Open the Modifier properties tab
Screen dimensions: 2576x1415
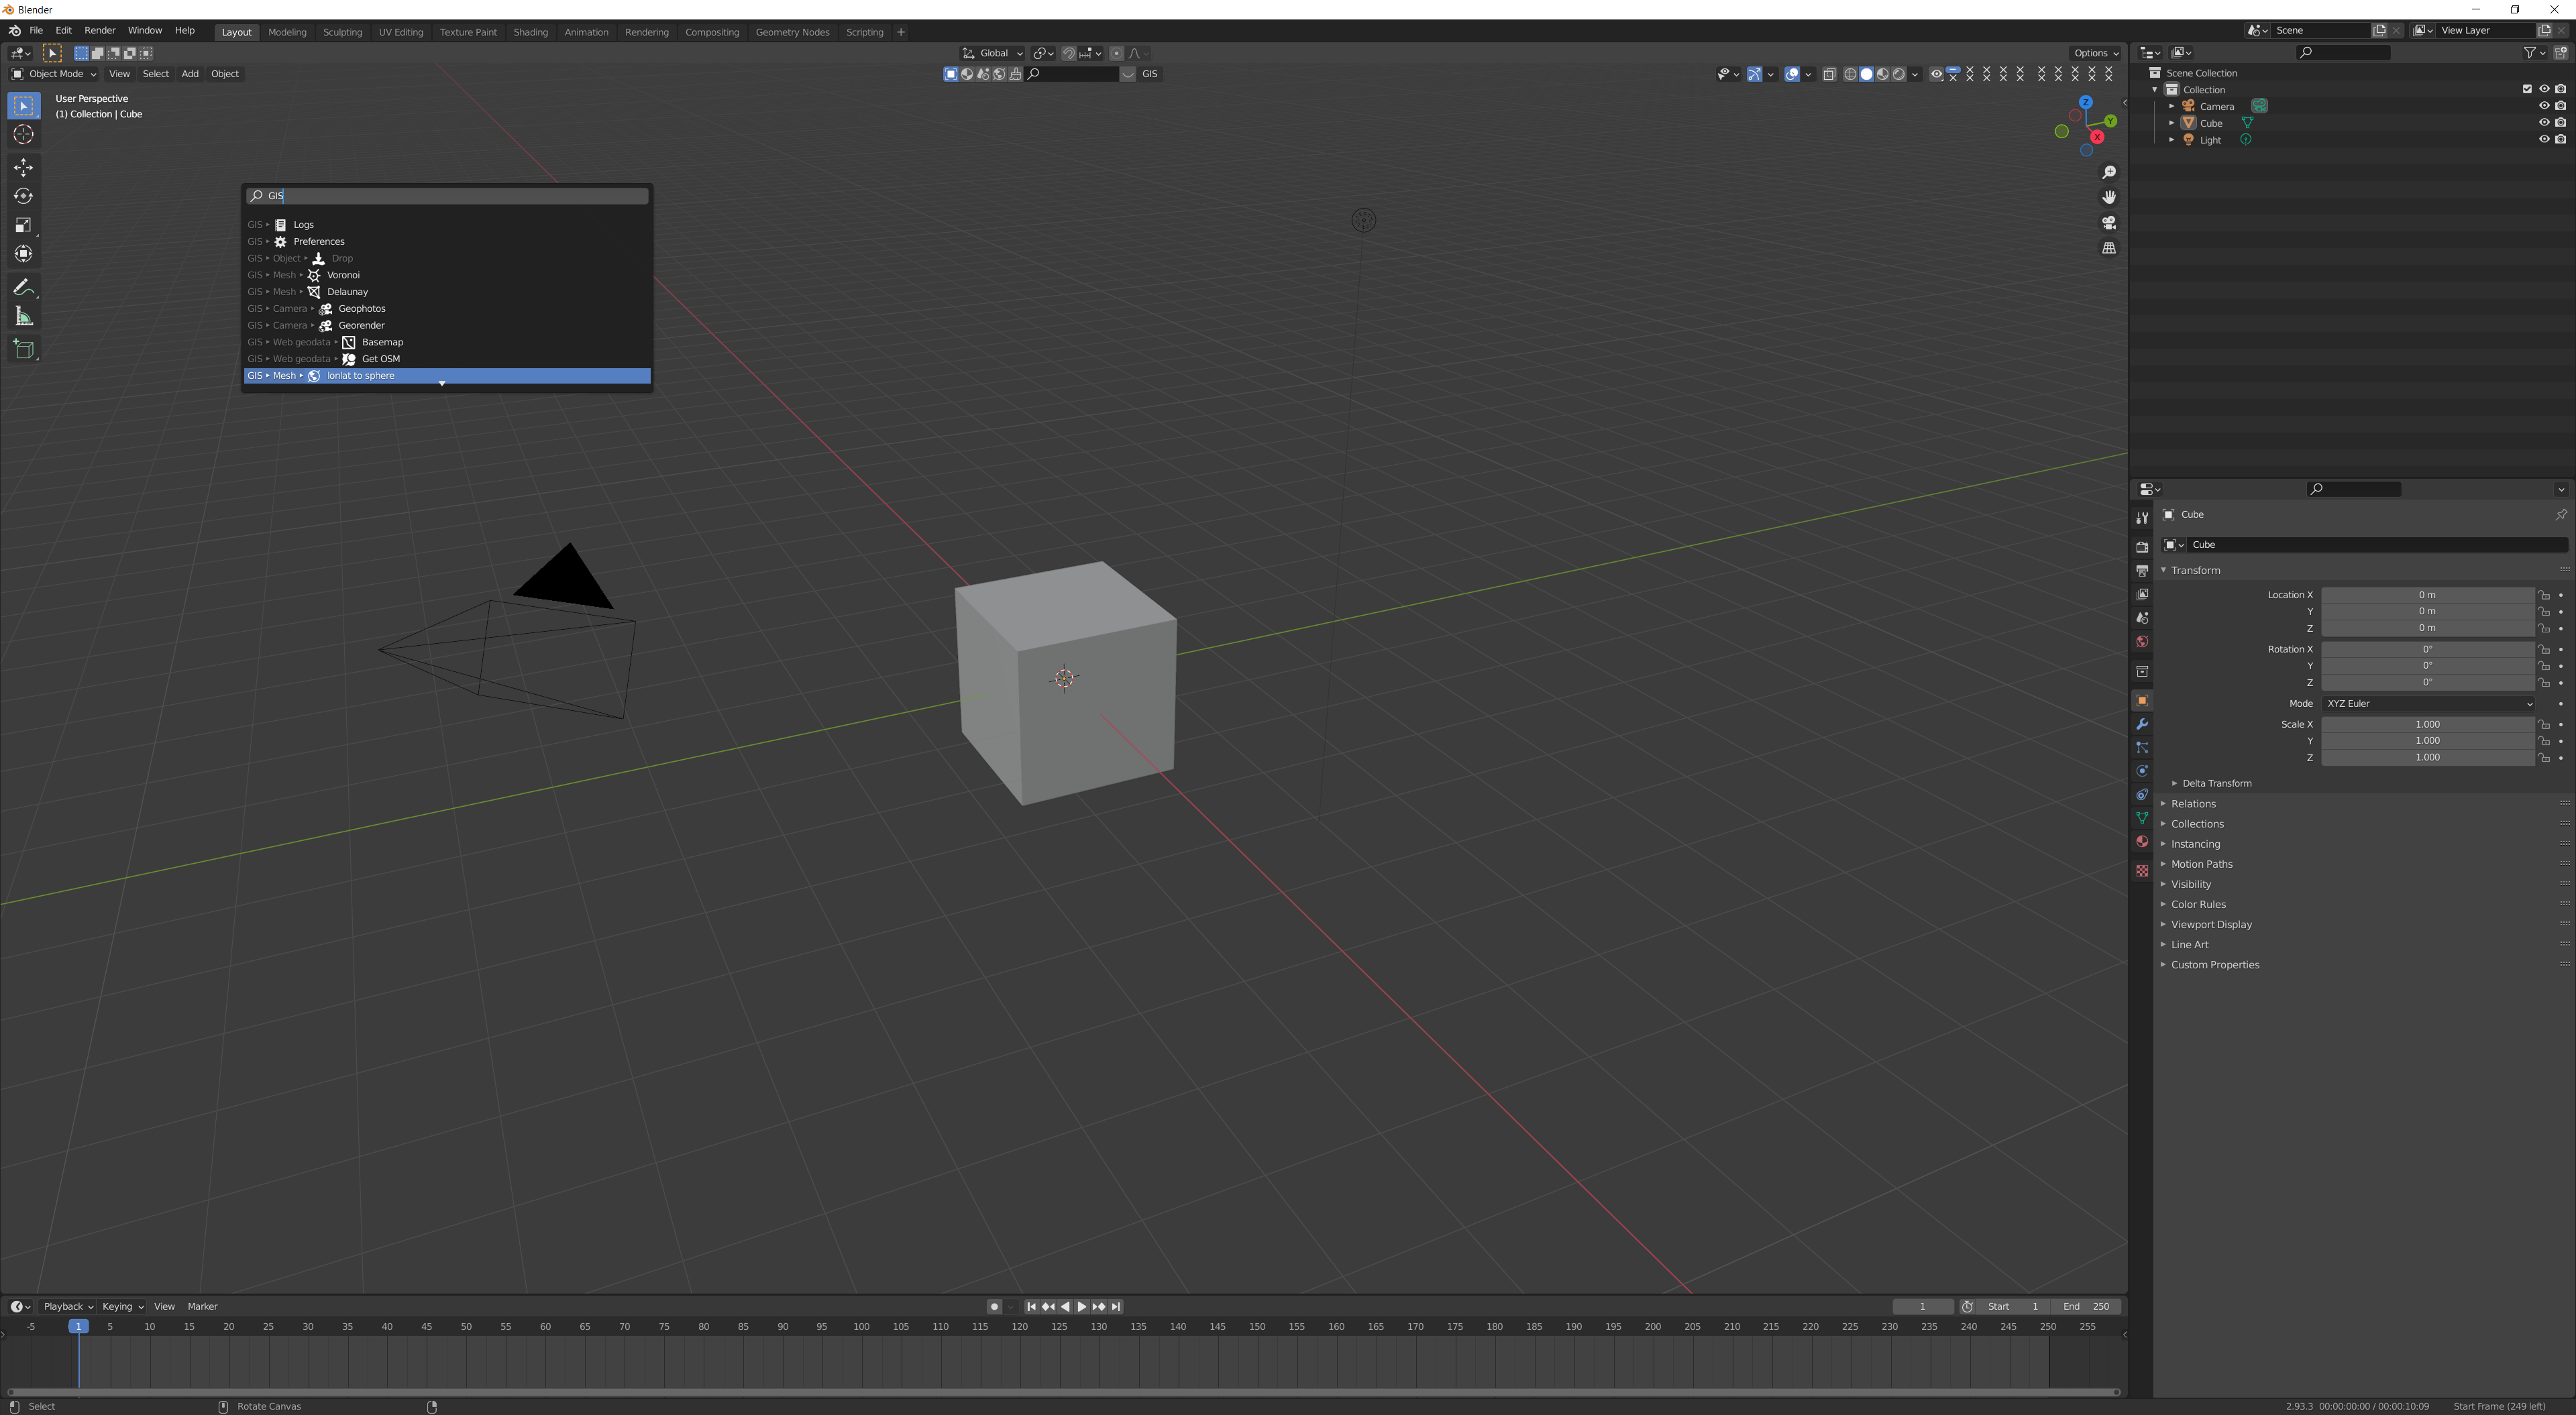[2142, 724]
